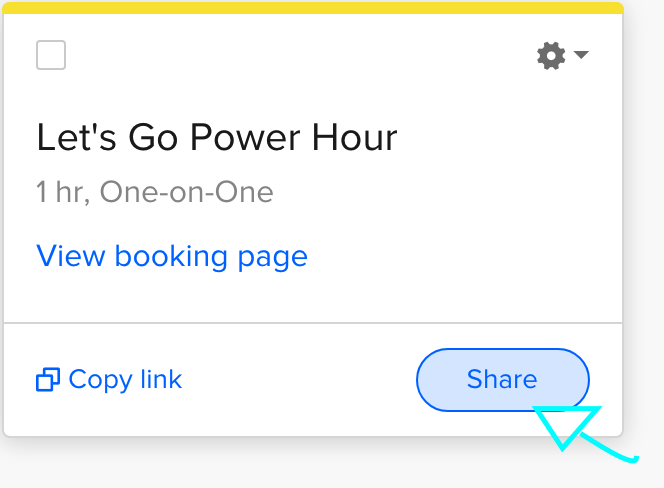Image resolution: width=664 pixels, height=488 pixels.
Task: Click the yellow color bar atop card
Action: click(313, 8)
